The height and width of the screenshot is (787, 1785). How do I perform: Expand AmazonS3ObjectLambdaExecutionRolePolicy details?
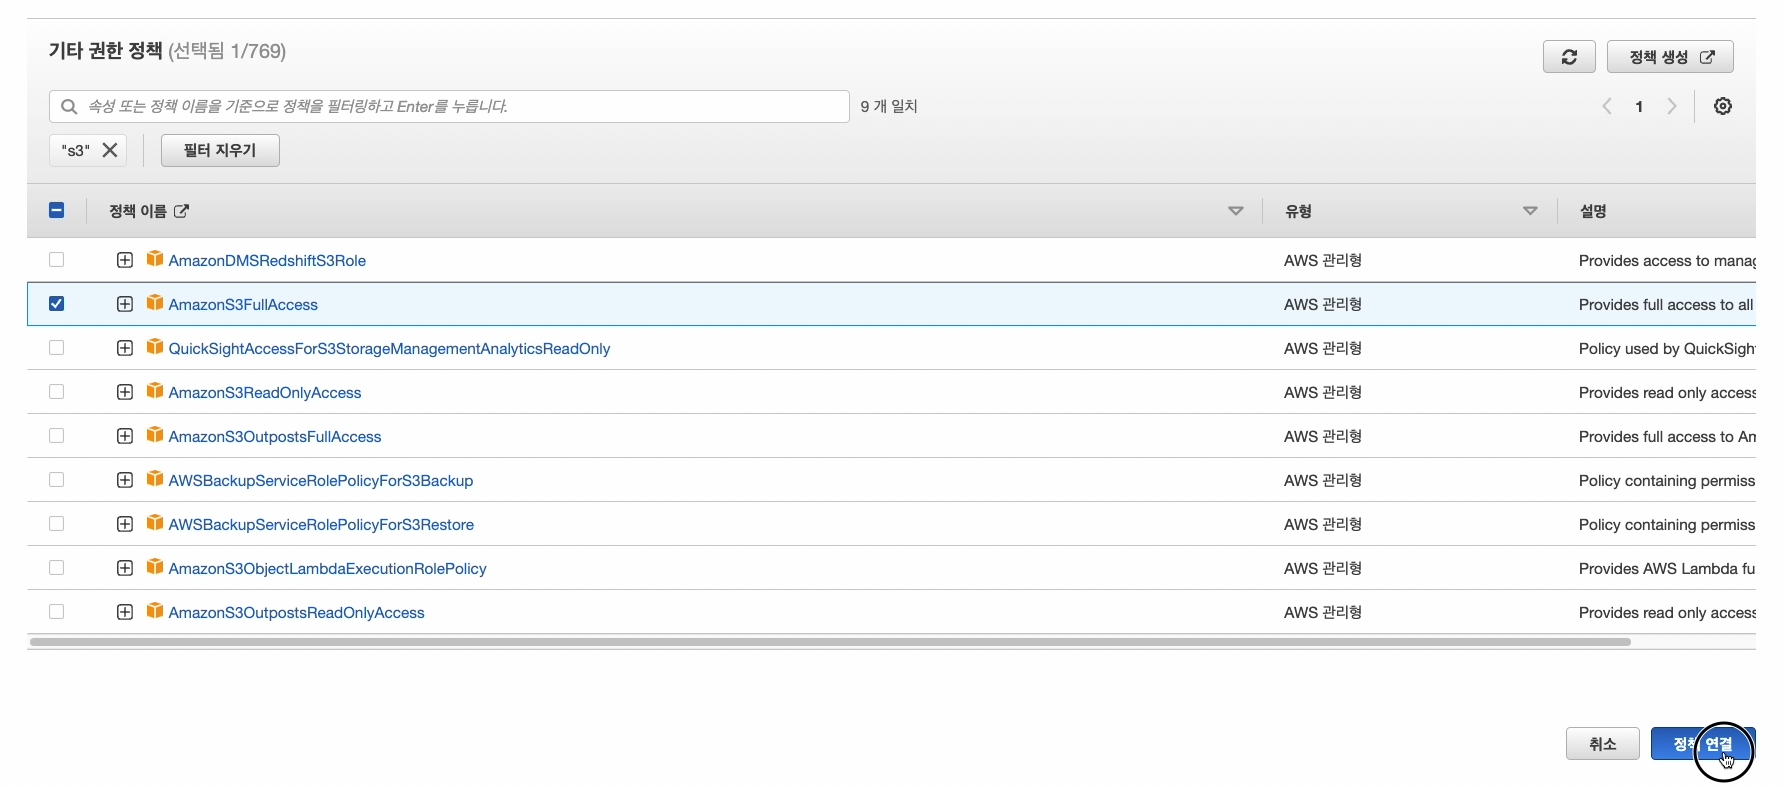pos(125,568)
